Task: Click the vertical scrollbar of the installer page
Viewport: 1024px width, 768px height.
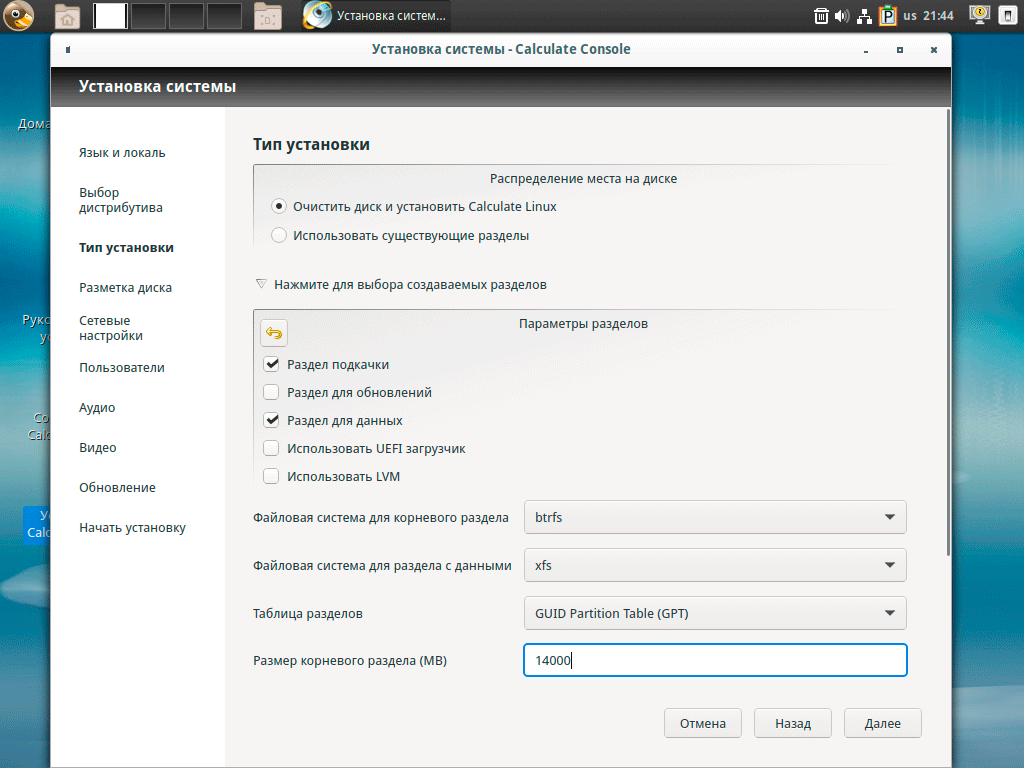Action: [948, 333]
